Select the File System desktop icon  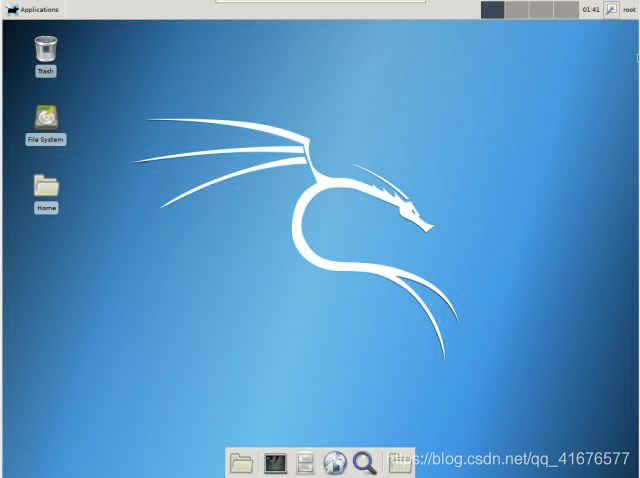pyautogui.click(x=46, y=118)
